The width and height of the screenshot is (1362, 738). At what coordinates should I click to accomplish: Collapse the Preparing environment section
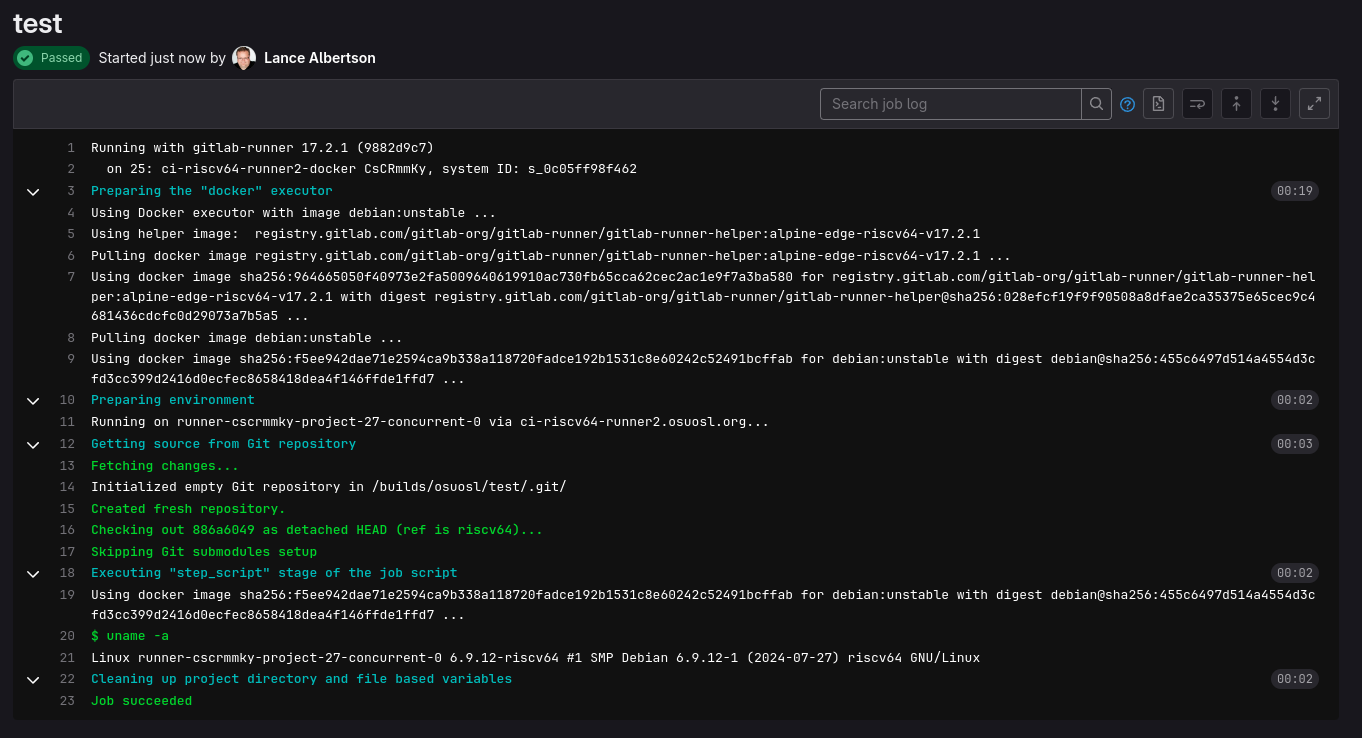(33, 400)
